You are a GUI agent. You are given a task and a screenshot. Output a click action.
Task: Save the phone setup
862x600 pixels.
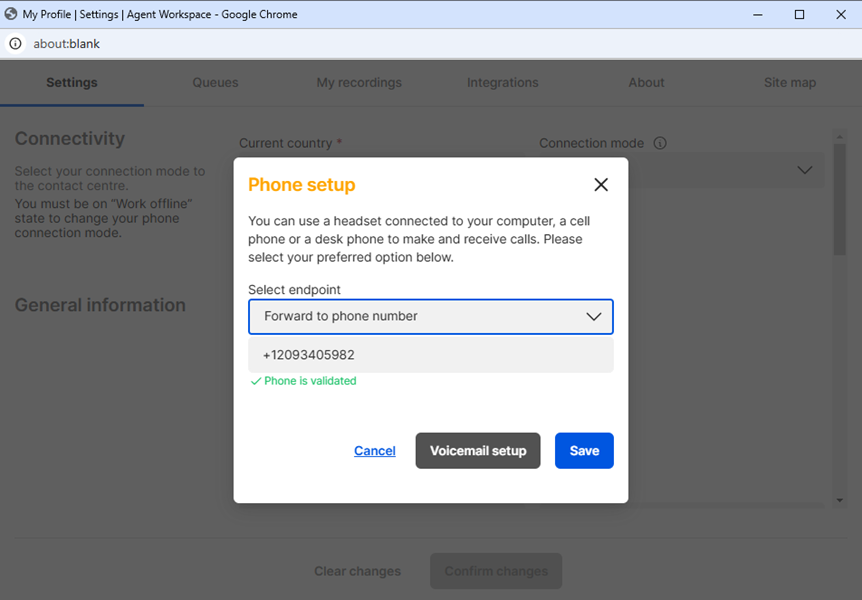pos(584,451)
